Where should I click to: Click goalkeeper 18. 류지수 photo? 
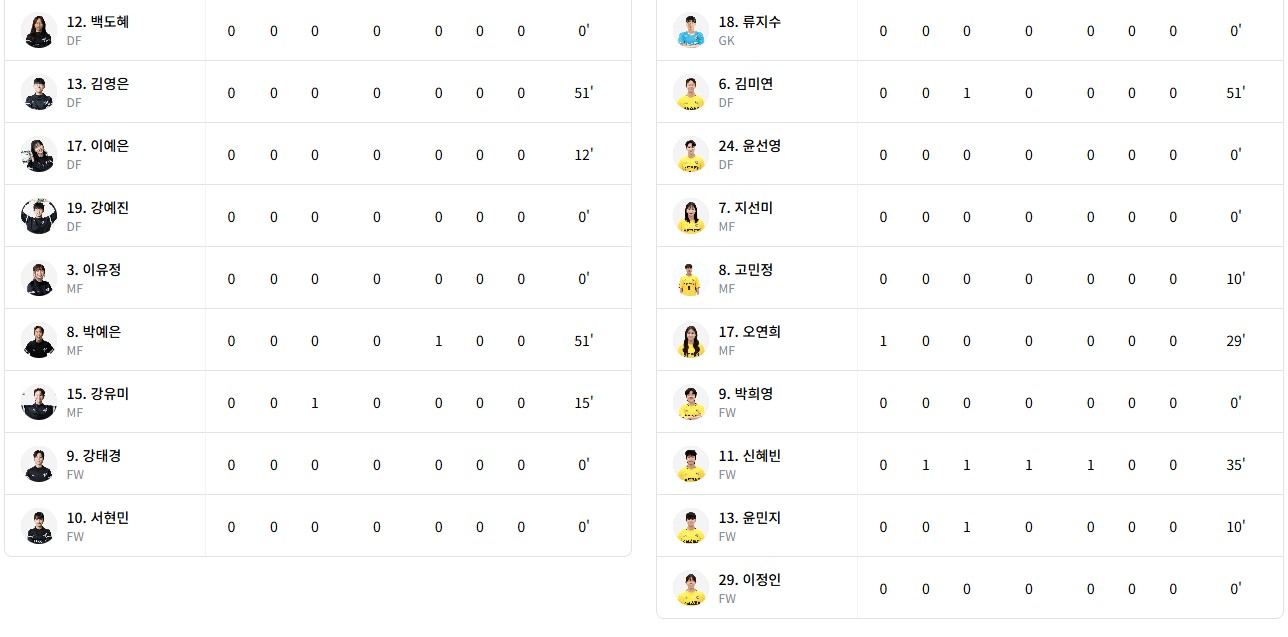(691, 30)
